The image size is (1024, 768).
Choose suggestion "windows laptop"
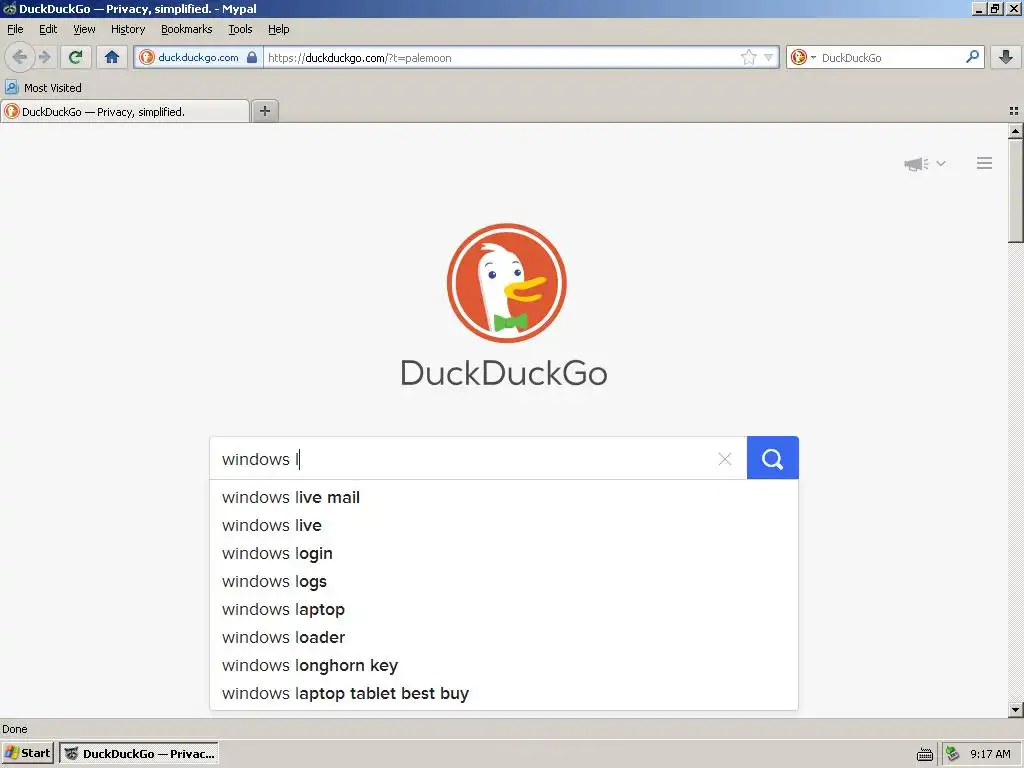click(504, 610)
